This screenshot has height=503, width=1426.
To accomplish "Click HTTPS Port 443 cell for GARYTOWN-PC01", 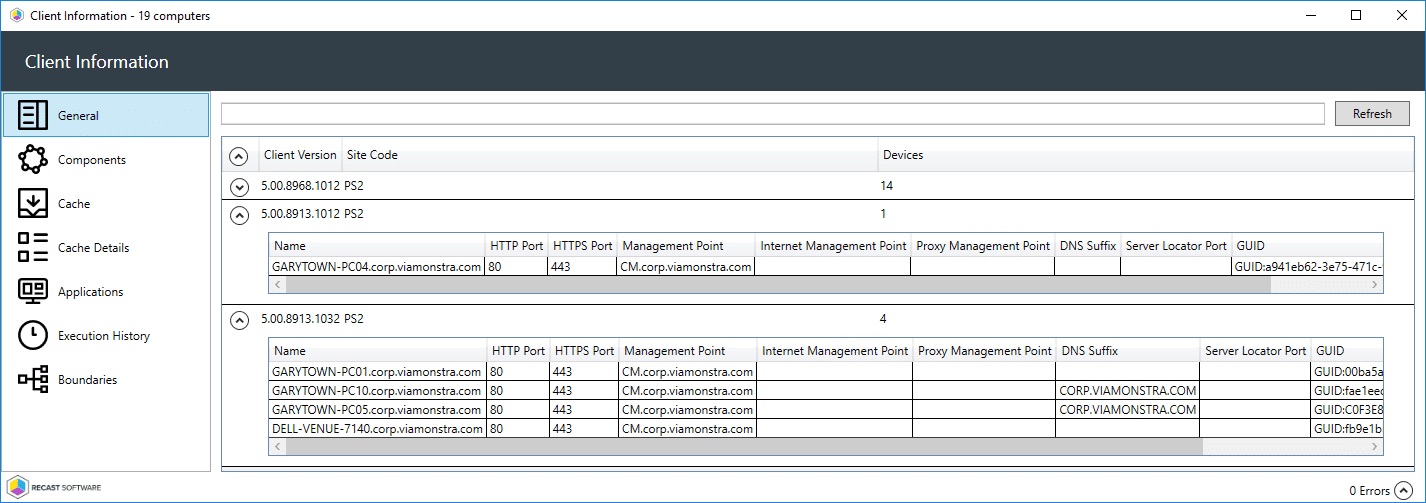I will [583, 372].
